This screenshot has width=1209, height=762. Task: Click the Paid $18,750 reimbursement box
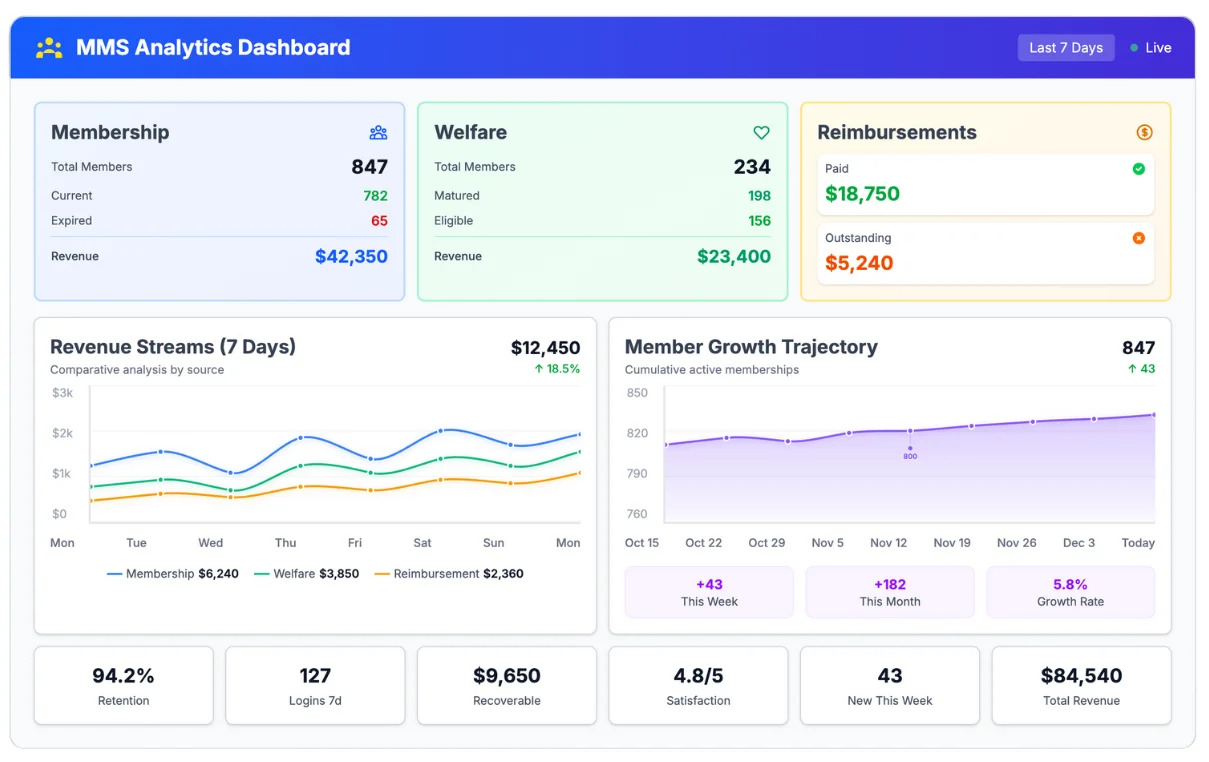985,184
